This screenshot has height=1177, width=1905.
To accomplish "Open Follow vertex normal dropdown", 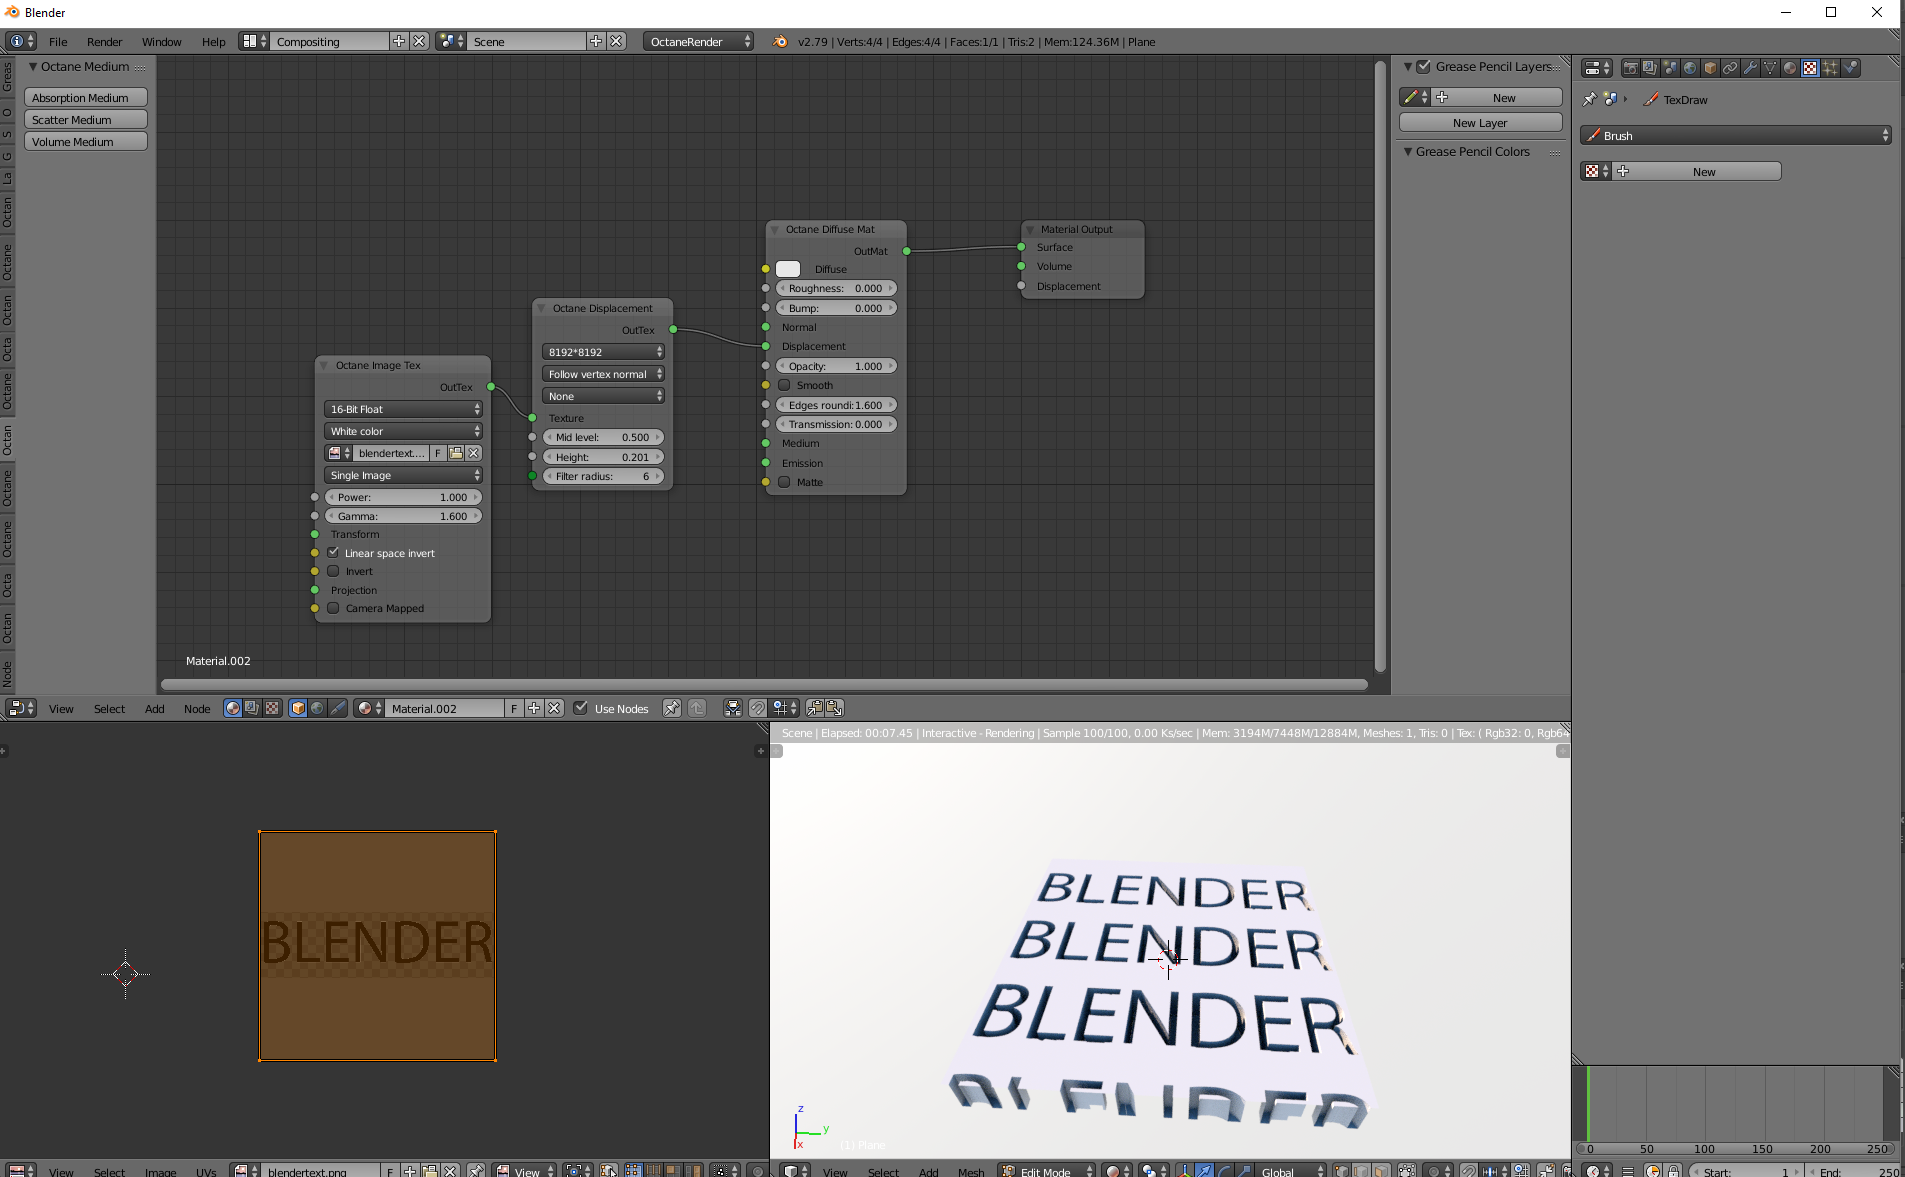I will (604, 374).
